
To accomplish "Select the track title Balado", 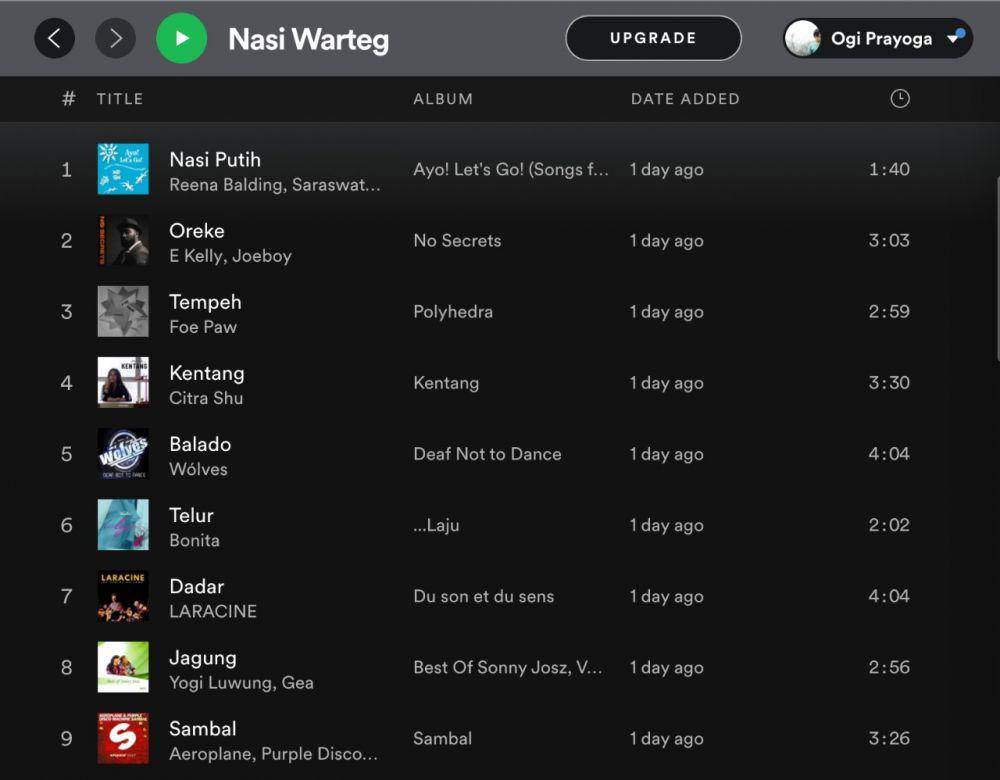I will 200,444.
